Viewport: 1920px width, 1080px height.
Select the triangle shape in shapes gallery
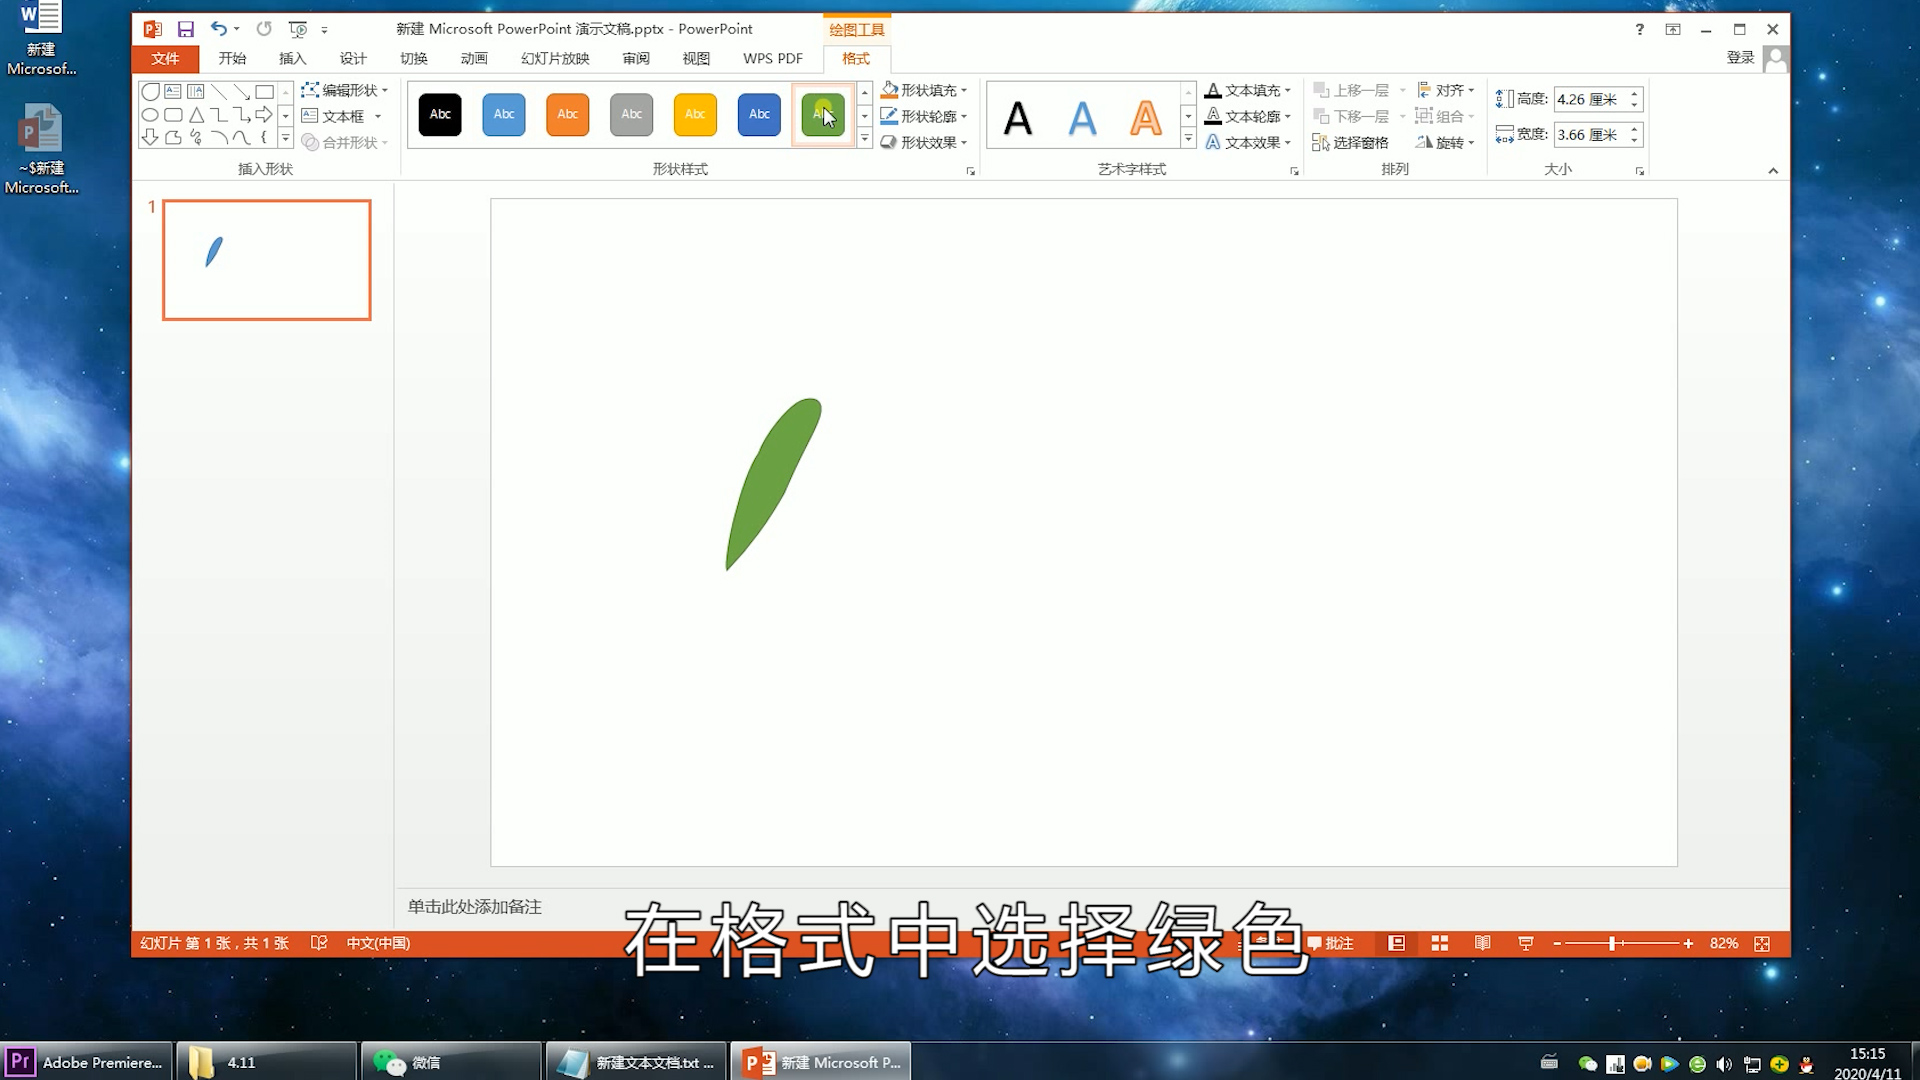(x=197, y=115)
